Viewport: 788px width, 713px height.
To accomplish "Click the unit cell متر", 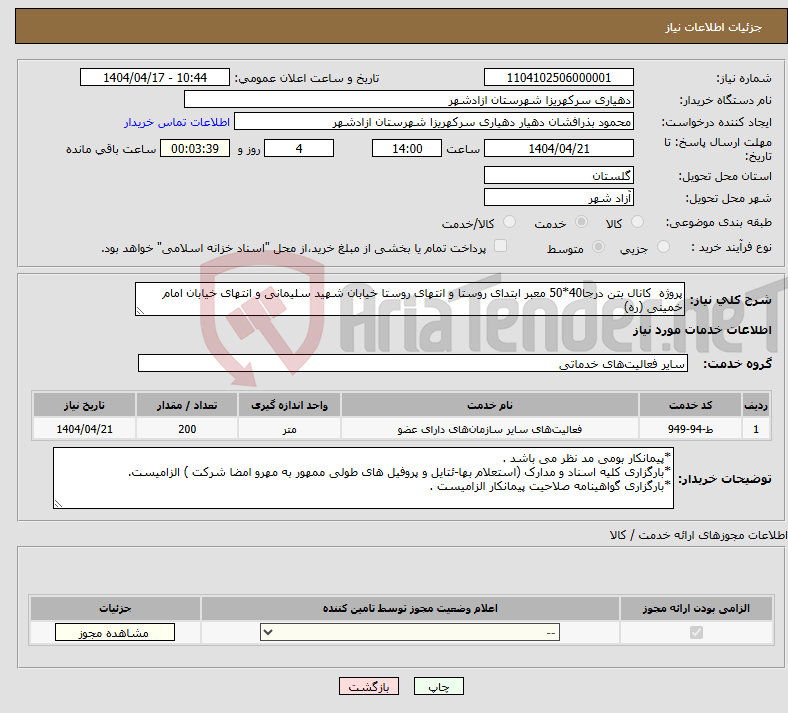I will pyautogui.click(x=289, y=429).
